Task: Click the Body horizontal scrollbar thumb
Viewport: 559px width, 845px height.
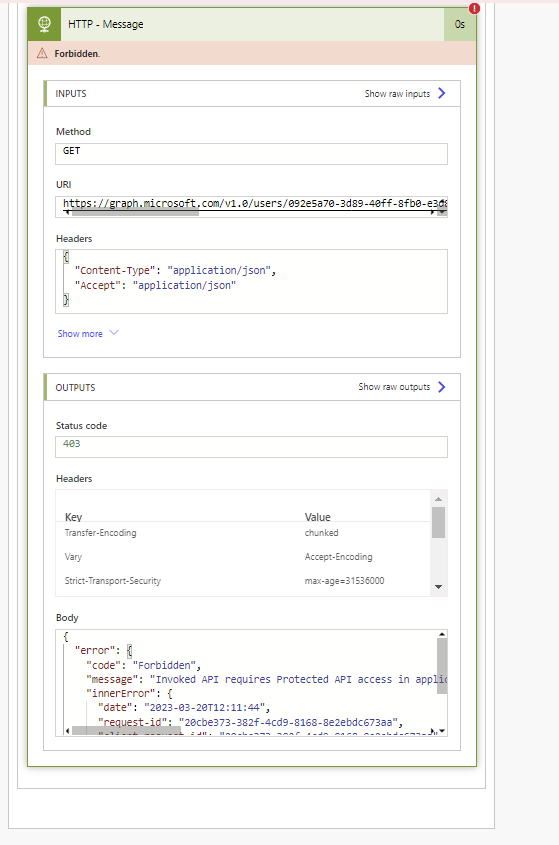Action: point(126,731)
